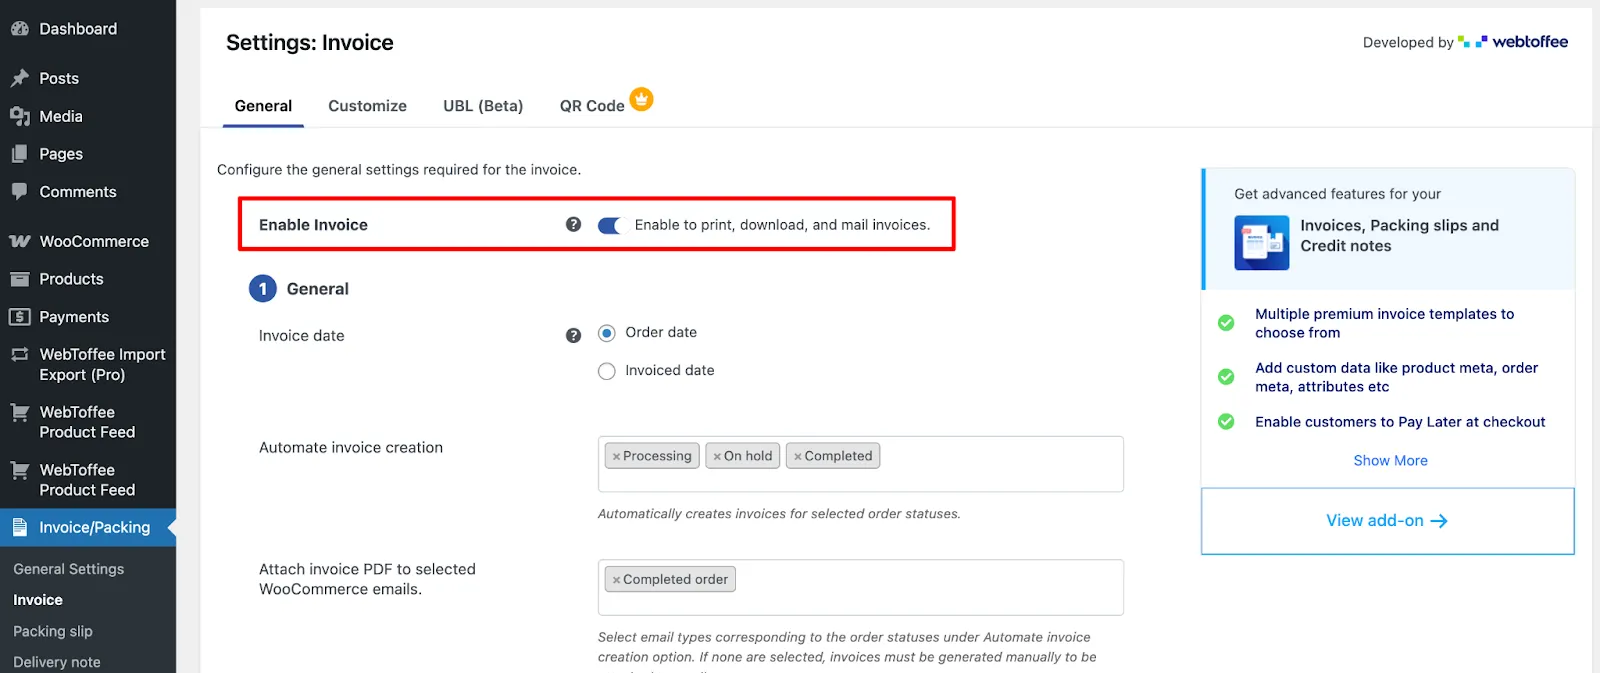Select the Order date radio button
This screenshot has width=1600, height=673.
[x=606, y=333]
